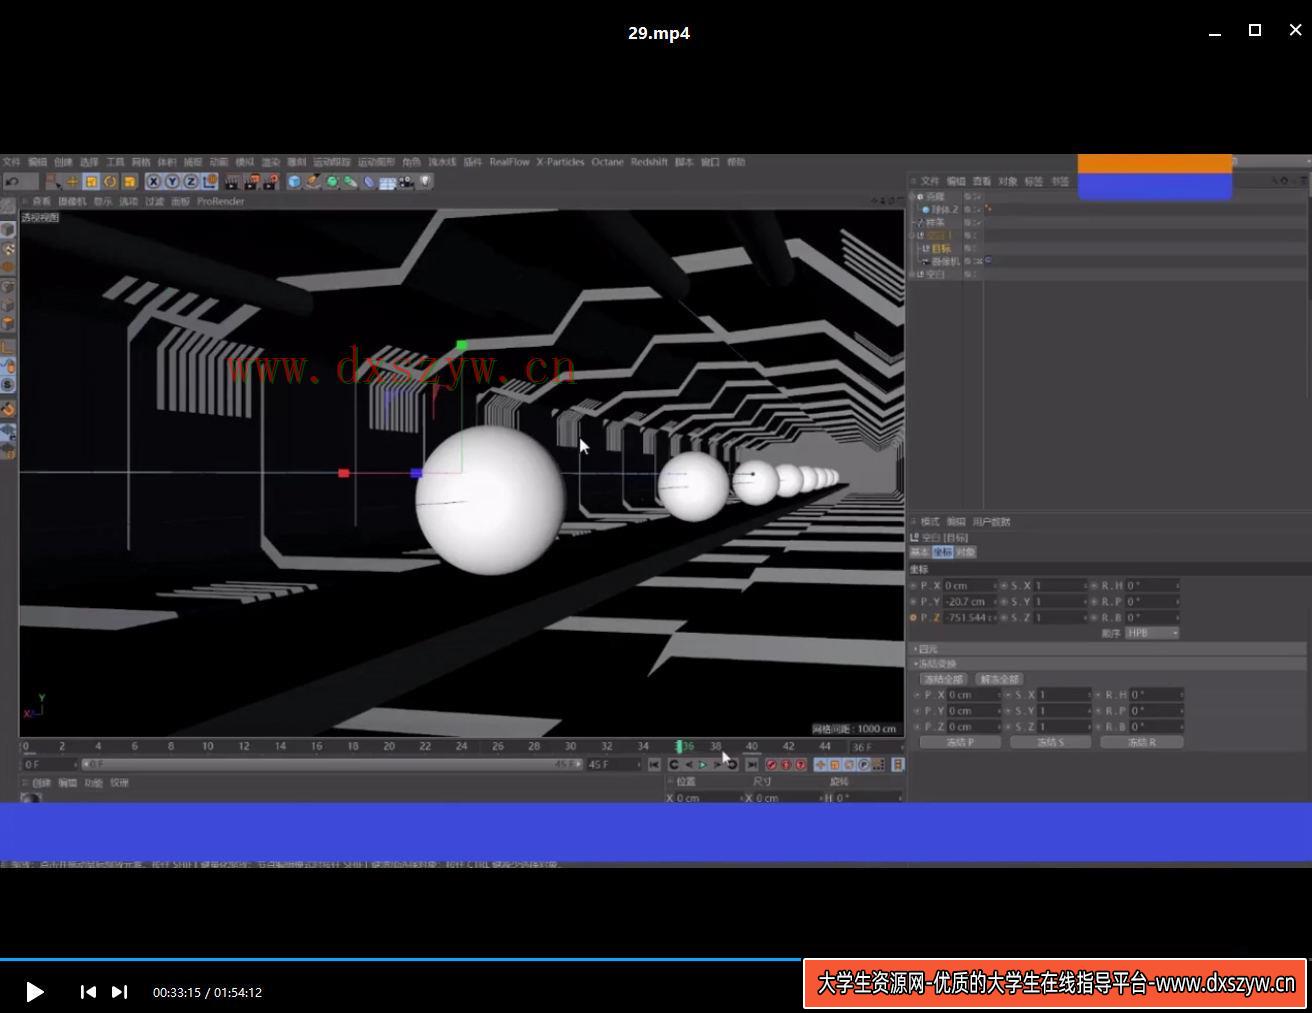Select the 摄像机 camera object

[x=946, y=261]
